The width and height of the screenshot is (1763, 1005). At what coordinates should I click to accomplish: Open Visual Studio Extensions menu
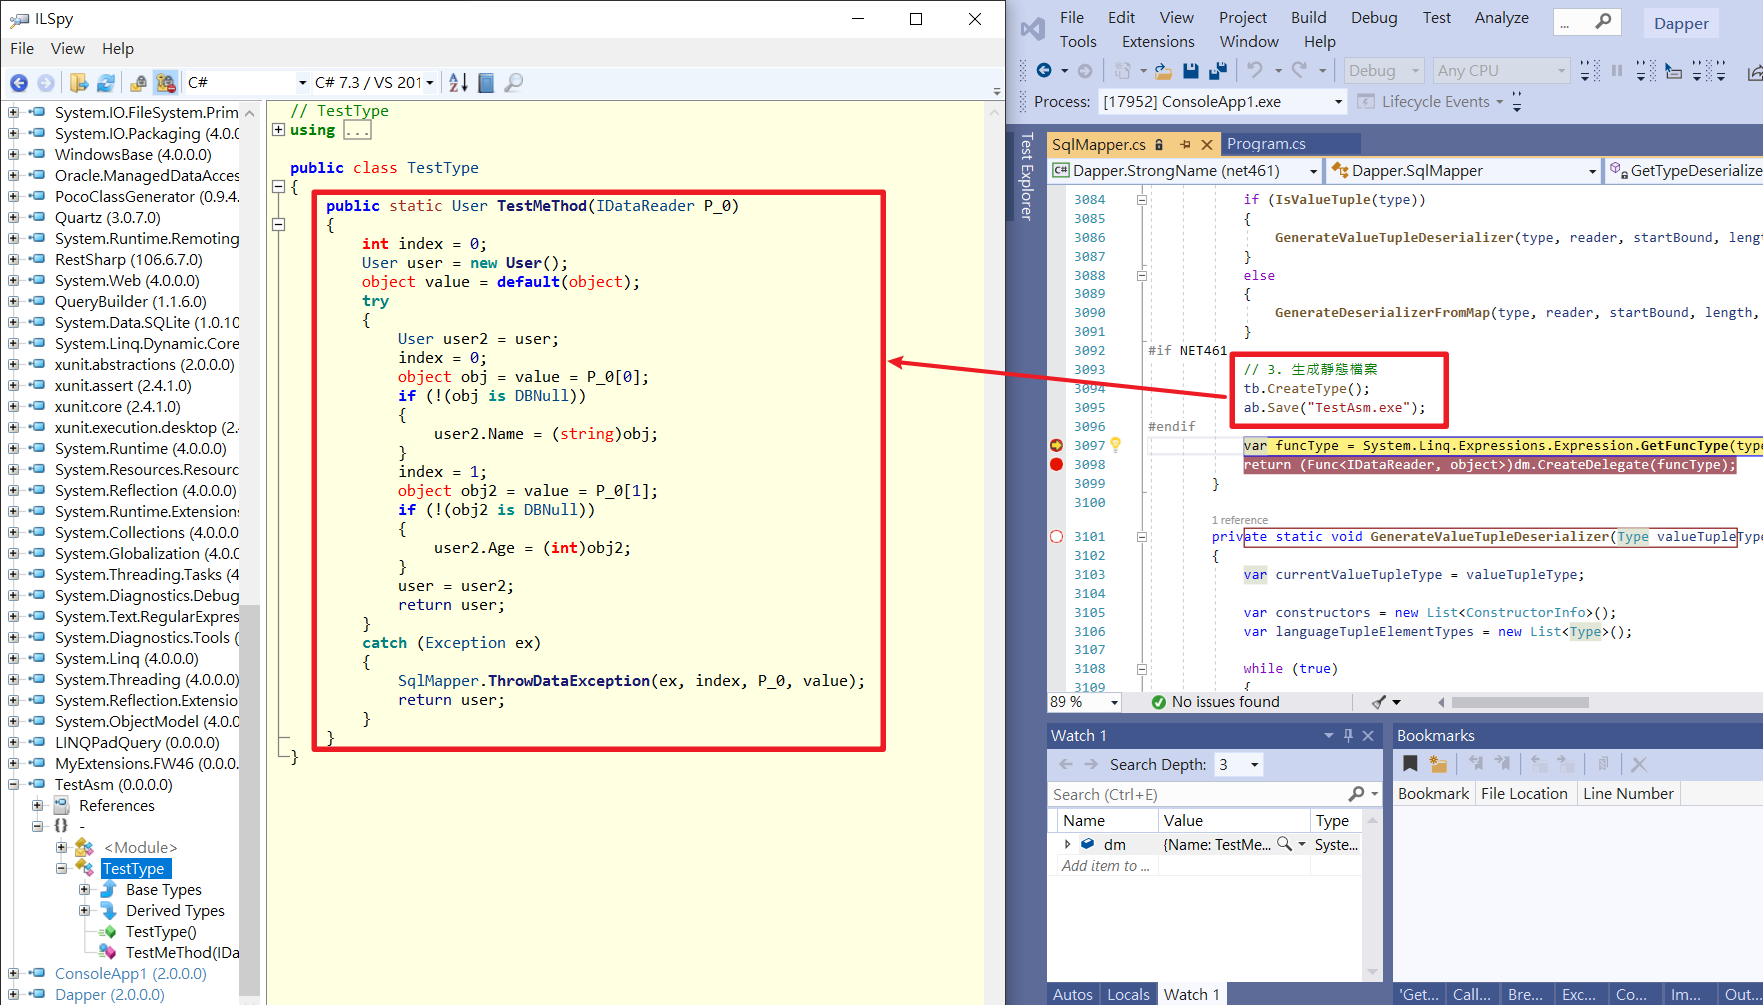1158,42
